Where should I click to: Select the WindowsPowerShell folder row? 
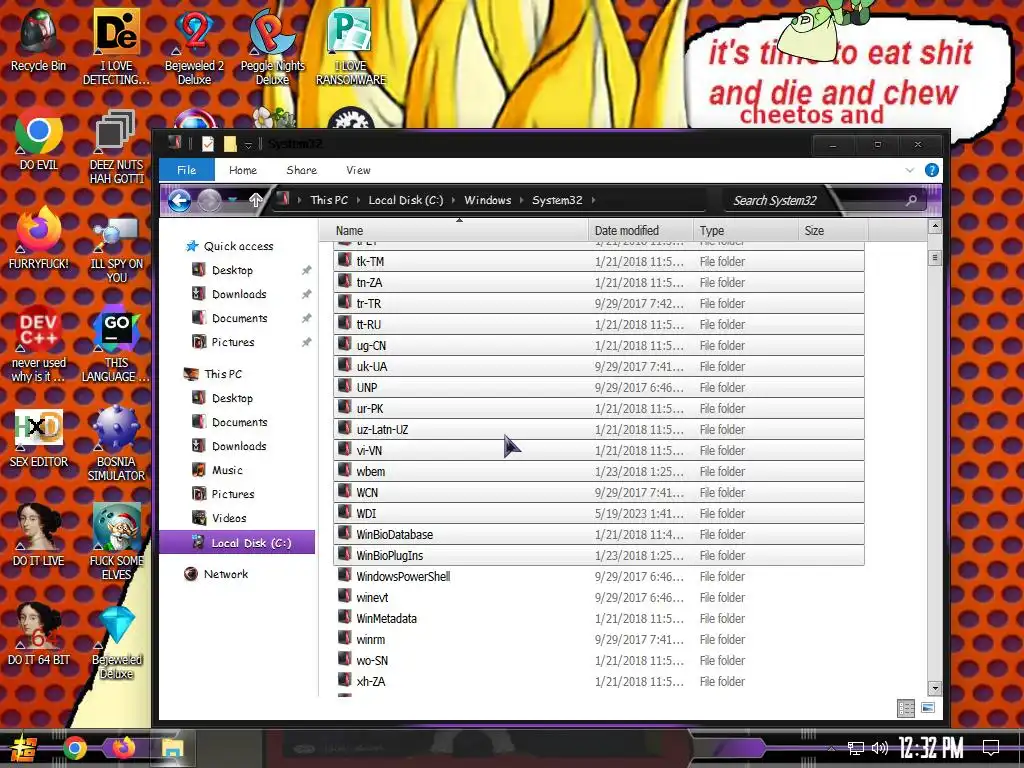(x=599, y=577)
